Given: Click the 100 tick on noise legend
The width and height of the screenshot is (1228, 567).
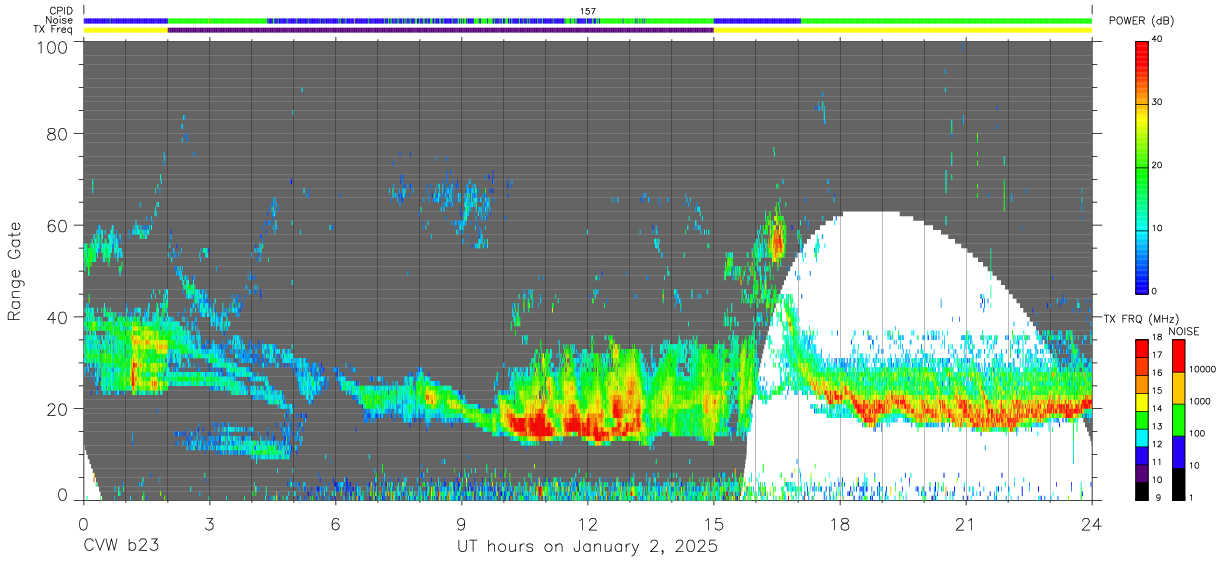Looking at the screenshot, I should click(x=1198, y=433).
